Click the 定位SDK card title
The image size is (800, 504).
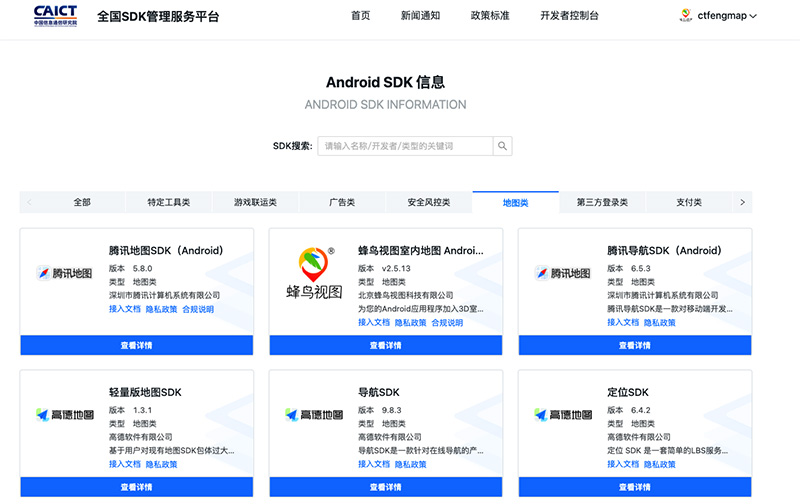click(x=628, y=392)
